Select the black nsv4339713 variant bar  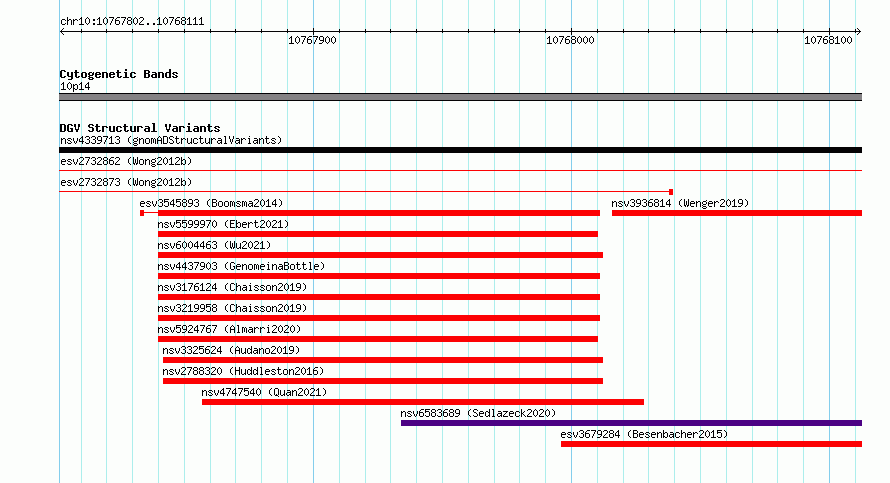[460, 150]
